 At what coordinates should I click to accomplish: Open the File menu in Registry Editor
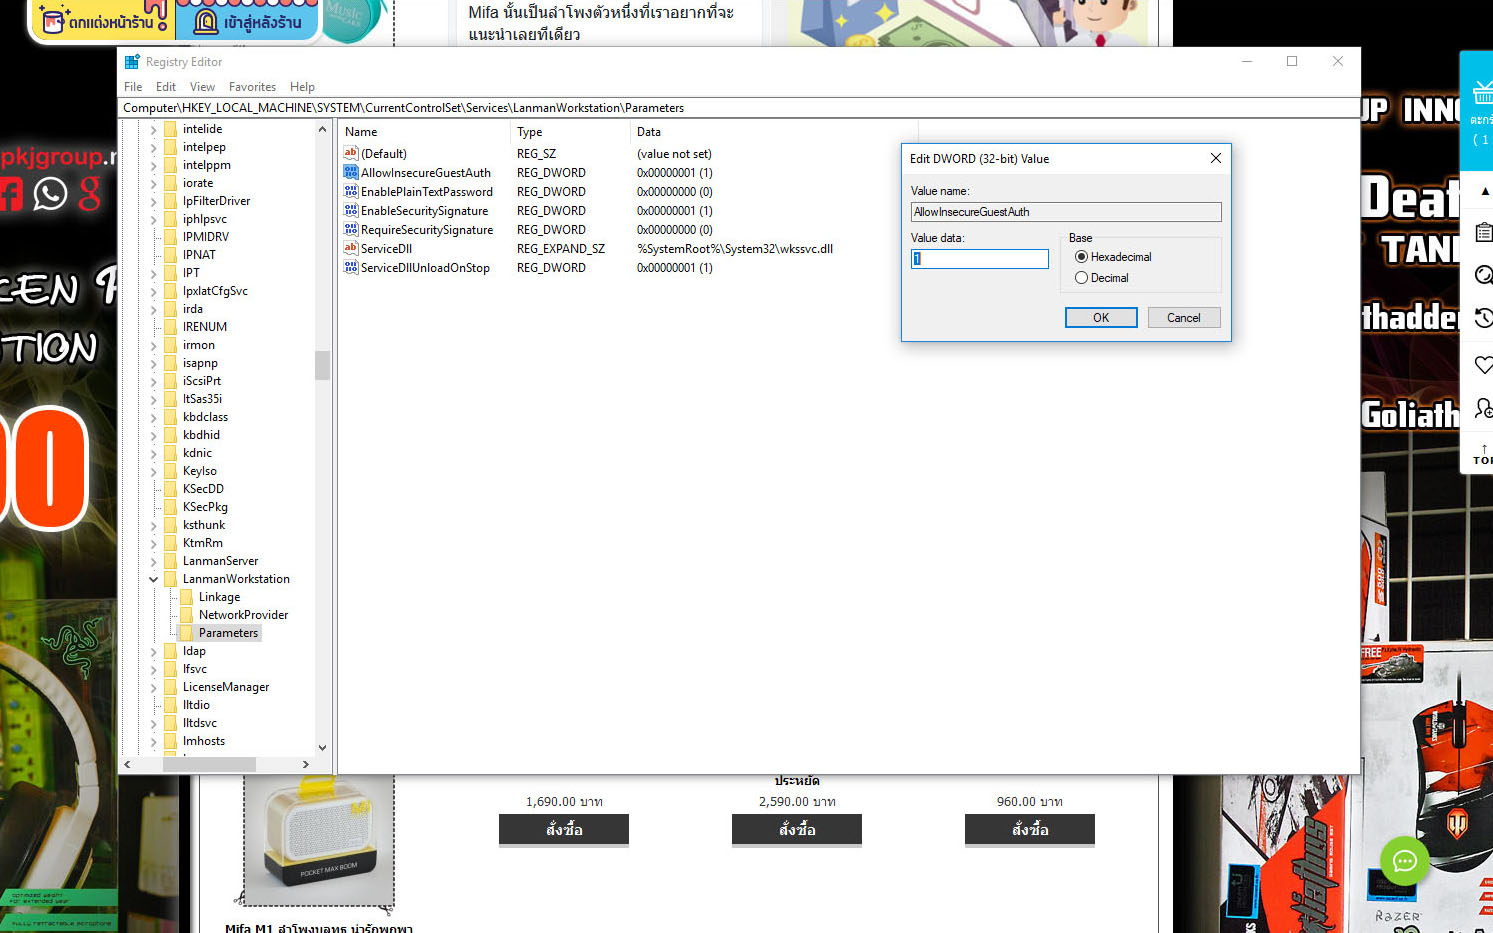click(133, 87)
